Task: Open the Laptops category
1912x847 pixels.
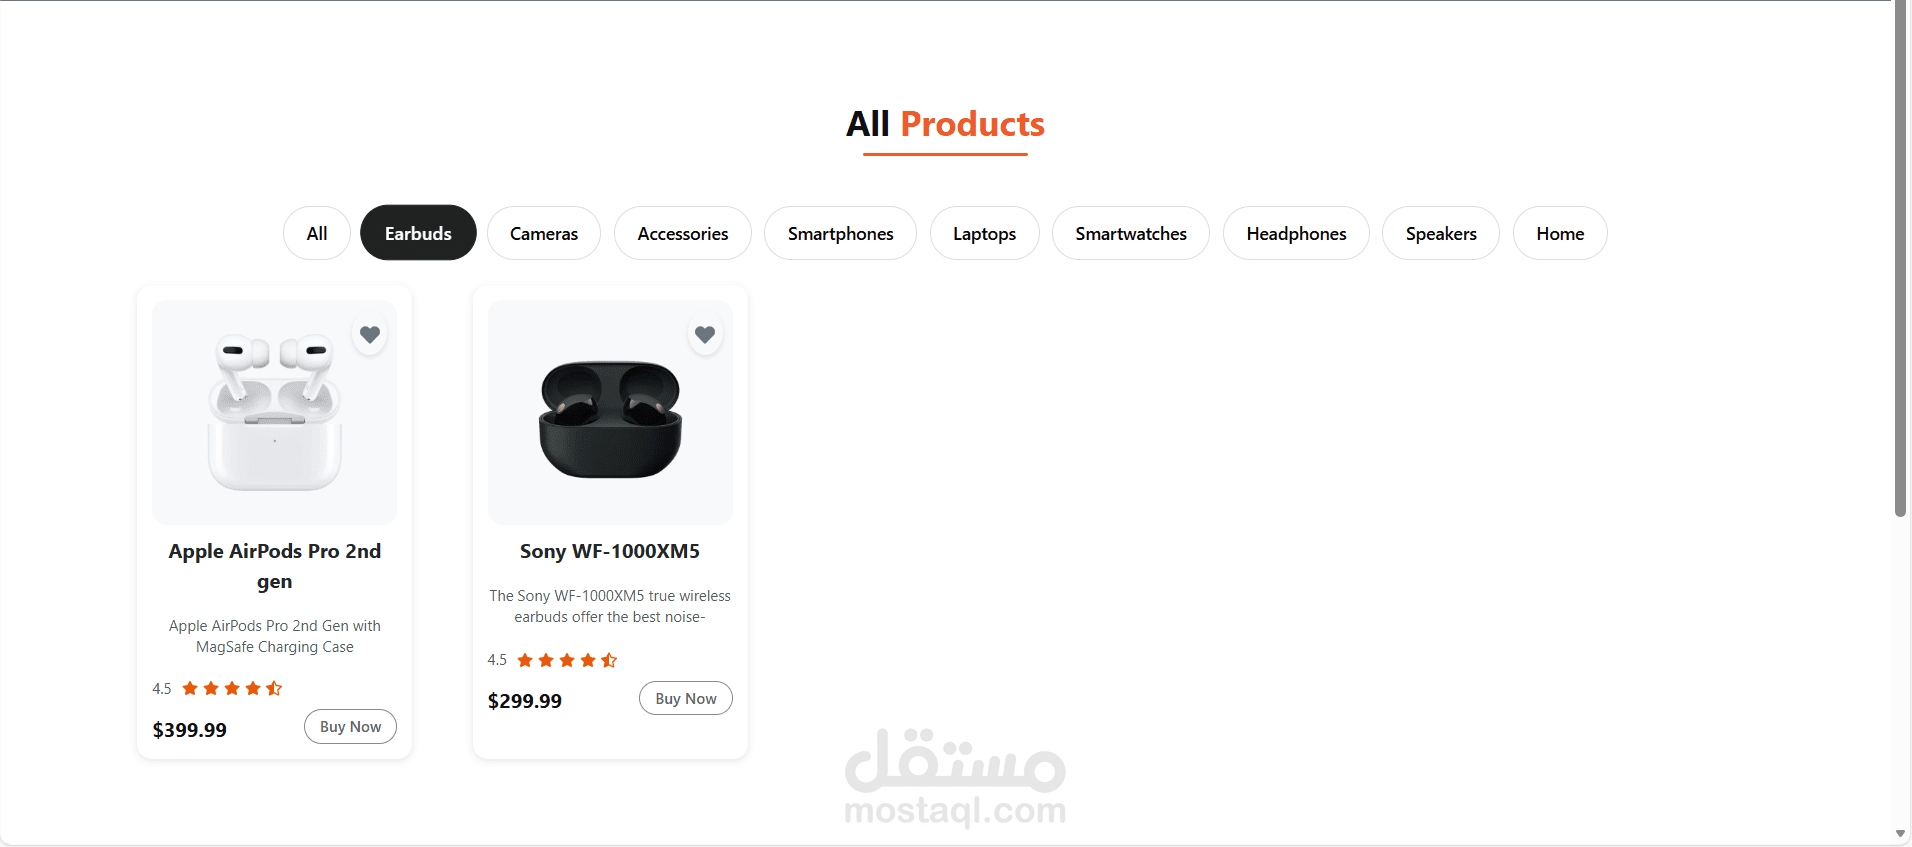Action: coord(984,233)
